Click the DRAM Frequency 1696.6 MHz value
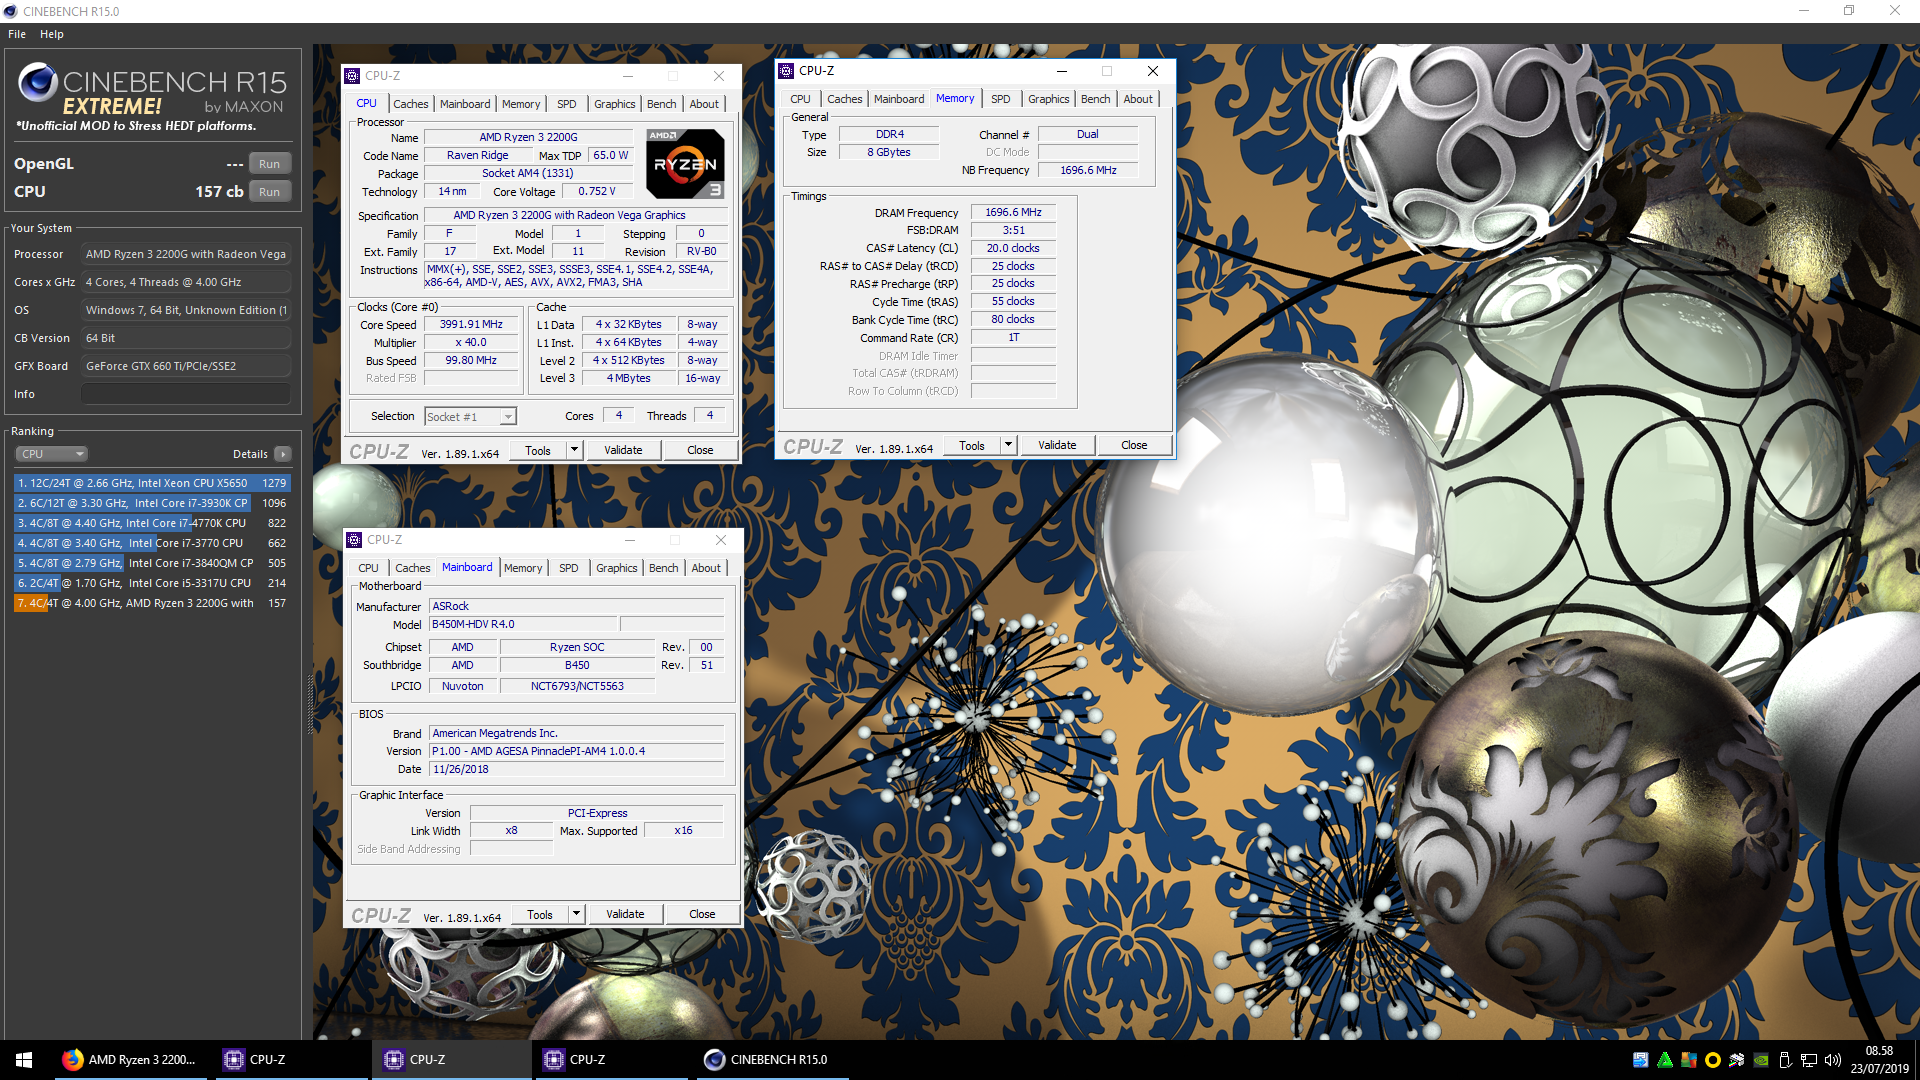The image size is (1920, 1080). 1013,212
